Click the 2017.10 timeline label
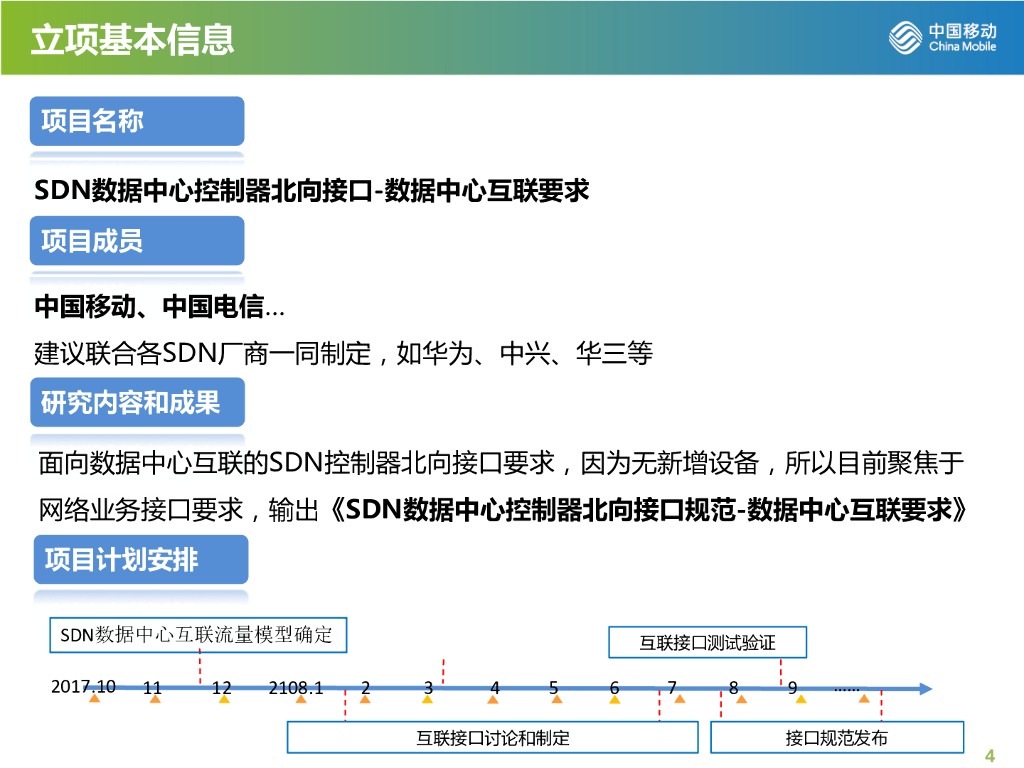1024x768 pixels. pyautogui.click(x=83, y=686)
